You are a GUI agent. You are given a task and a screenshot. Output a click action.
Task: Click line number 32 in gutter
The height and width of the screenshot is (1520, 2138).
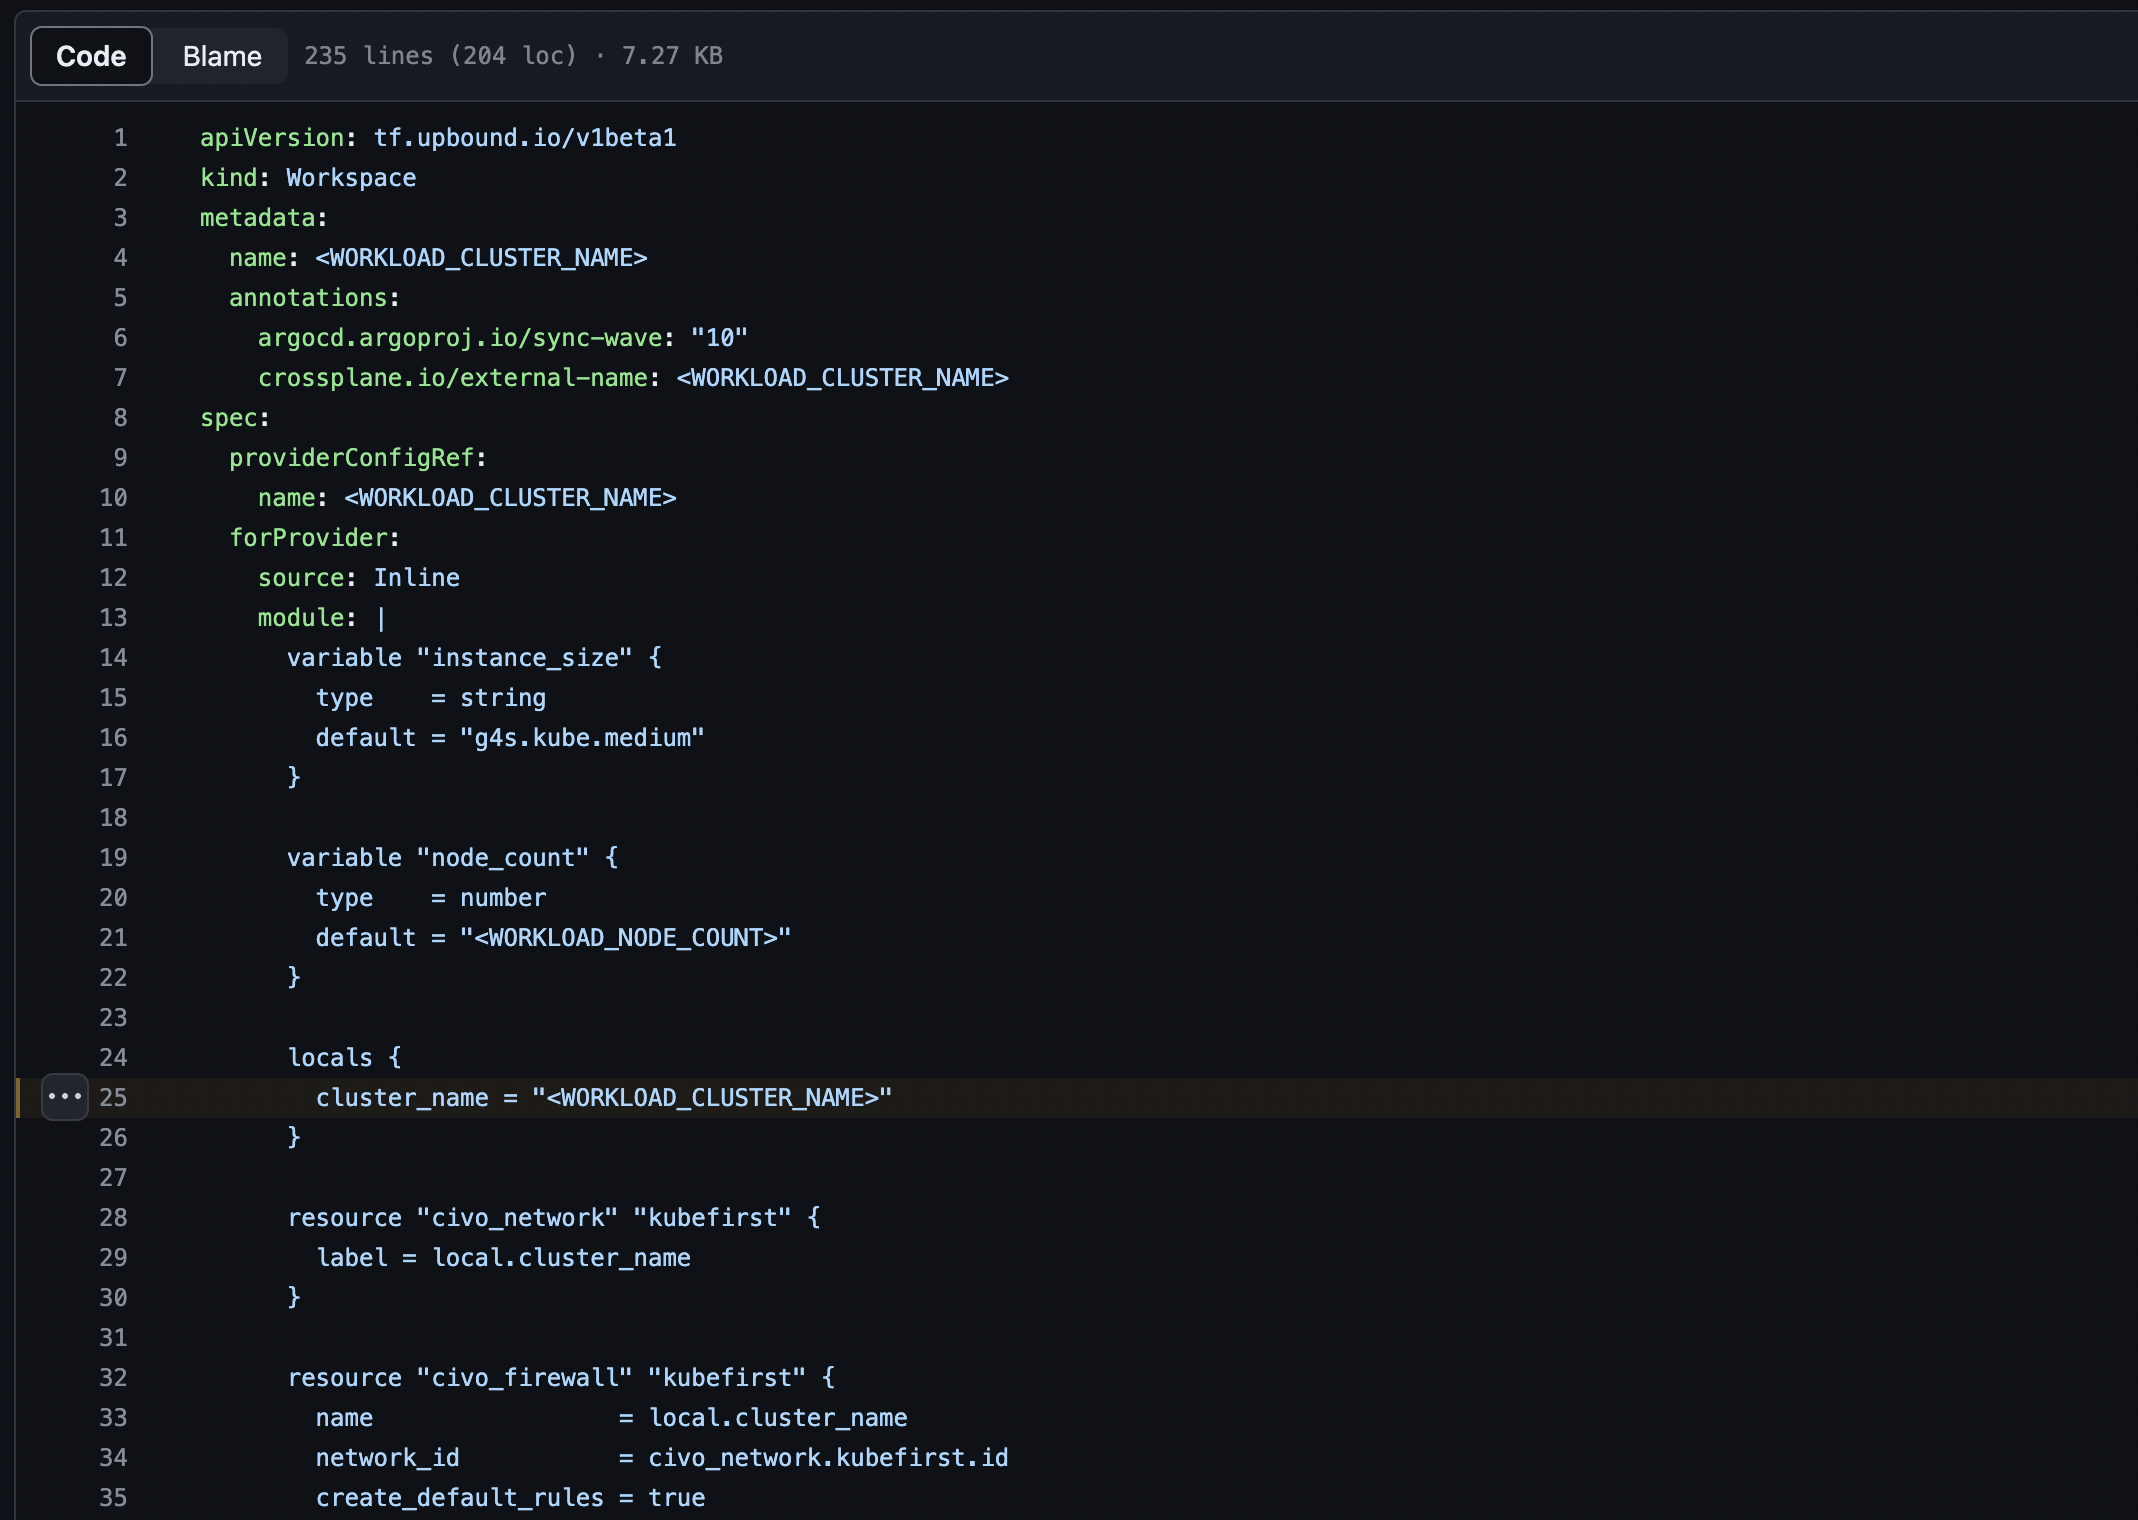(113, 1378)
